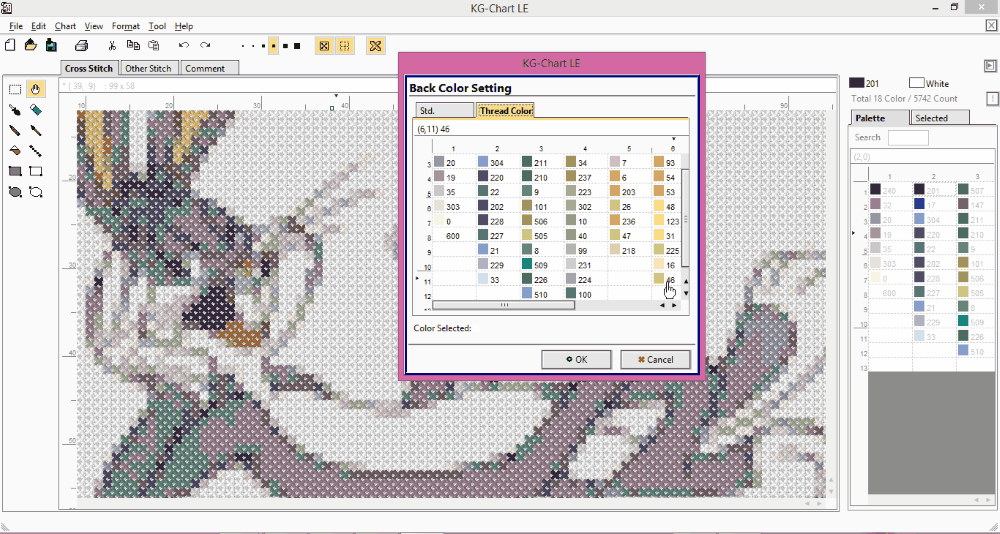The width and height of the screenshot is (1000, 534).
Task: Select the Thread Color tab
Action: click(x=506, y=110)
